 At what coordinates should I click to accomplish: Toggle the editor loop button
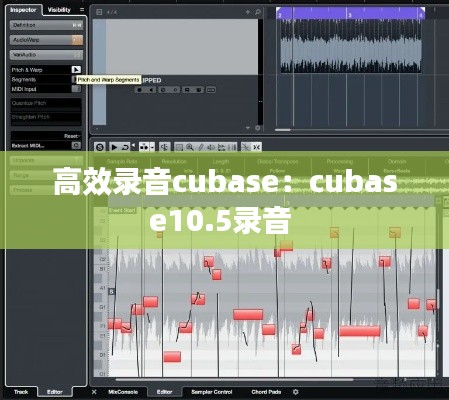pyautogui.click(x=125, y=147)
